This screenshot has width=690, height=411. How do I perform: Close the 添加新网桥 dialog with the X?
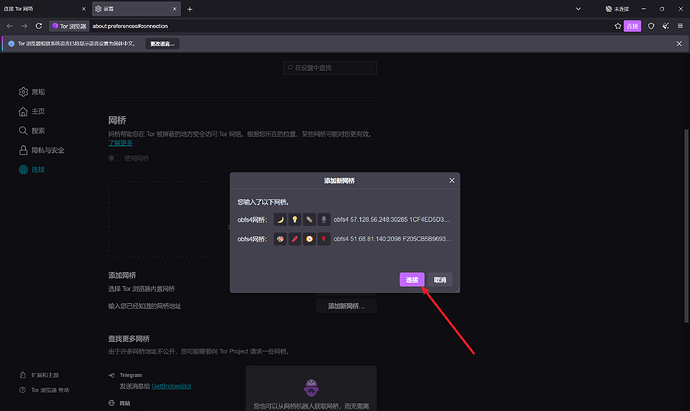click(x=451, y=180)
